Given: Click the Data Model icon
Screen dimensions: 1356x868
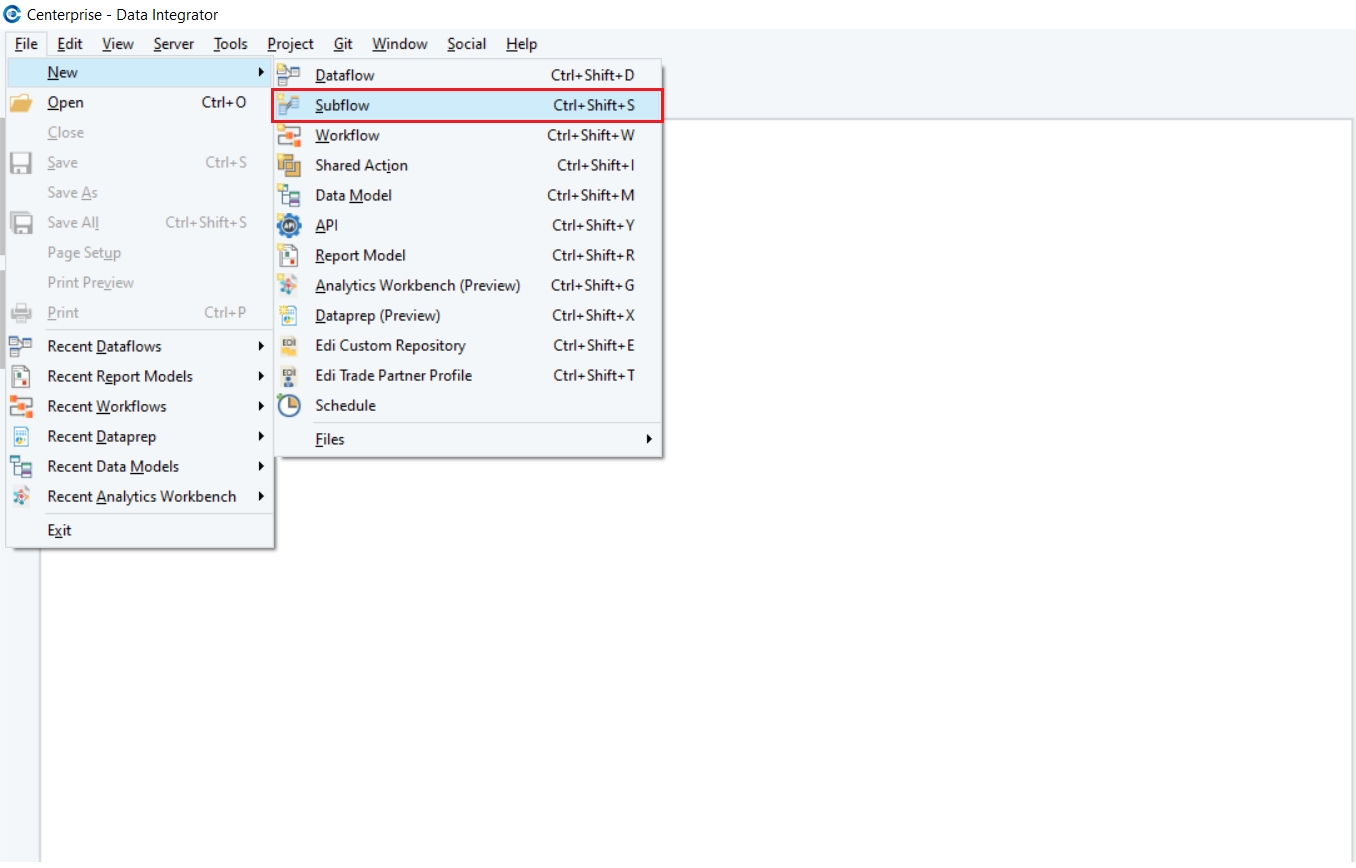Looking at the screenshot, I should point(288,195).
